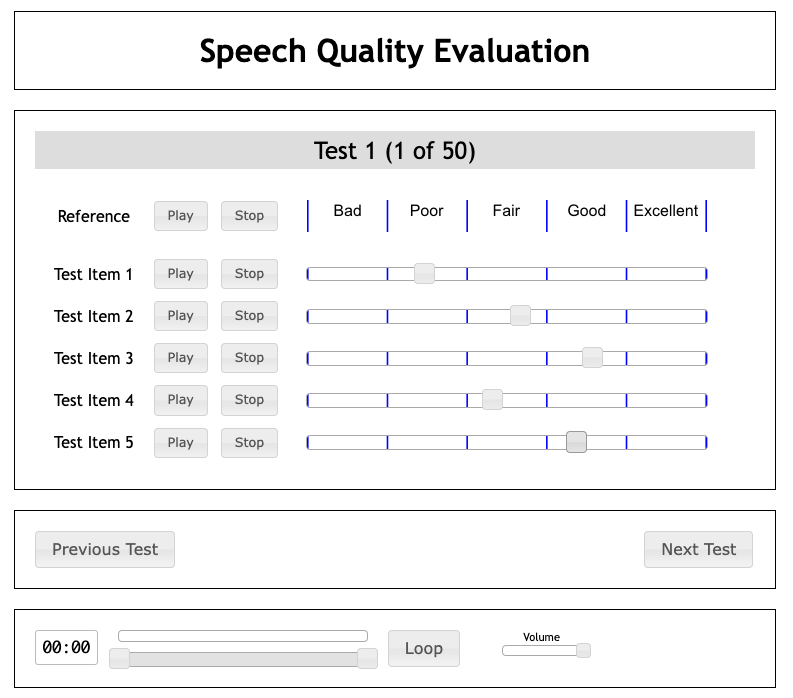Return to the Previous Test
This screenshot has height=698, width=793.
105,549
